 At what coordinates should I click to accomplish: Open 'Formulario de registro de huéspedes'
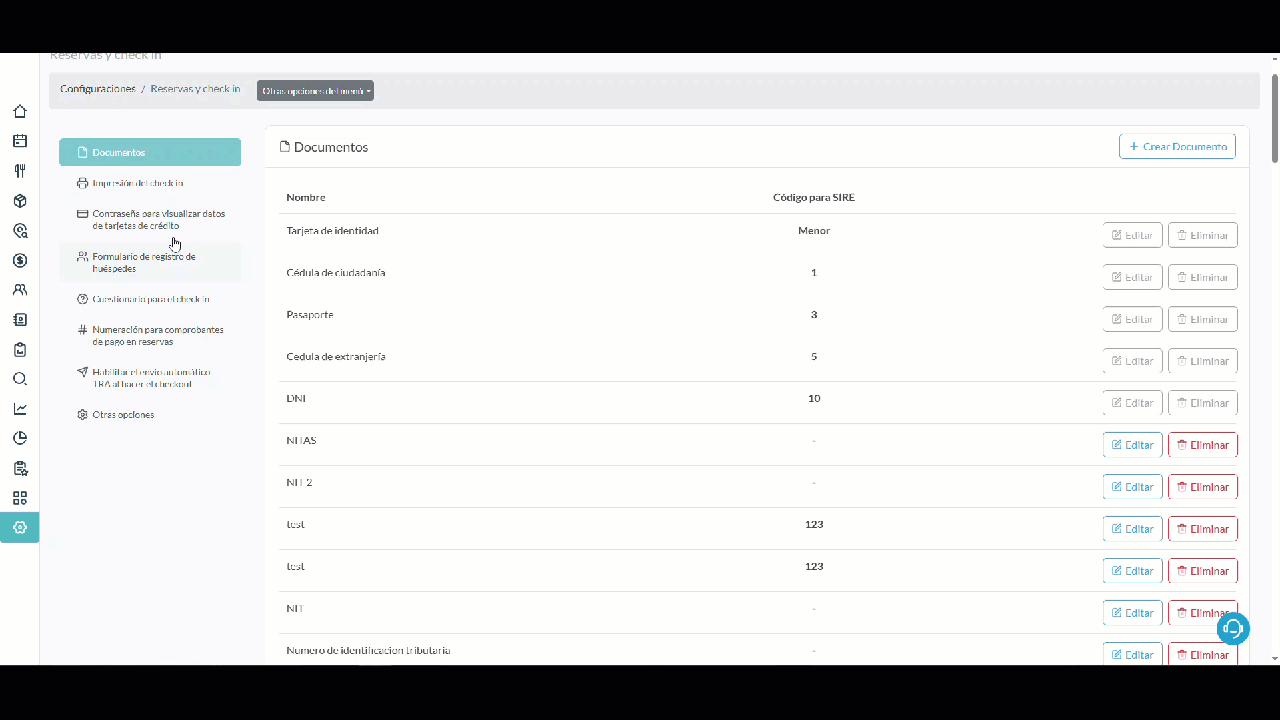[143, 263]
